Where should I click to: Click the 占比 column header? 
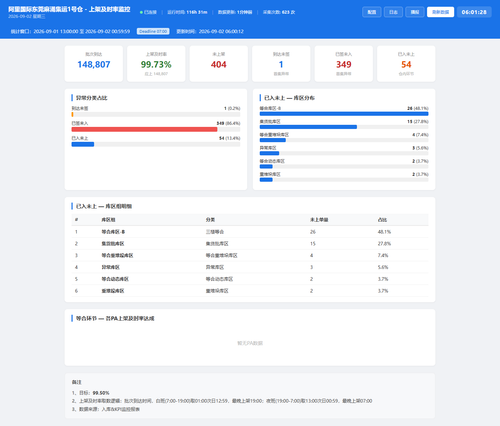tap(382, 220)
